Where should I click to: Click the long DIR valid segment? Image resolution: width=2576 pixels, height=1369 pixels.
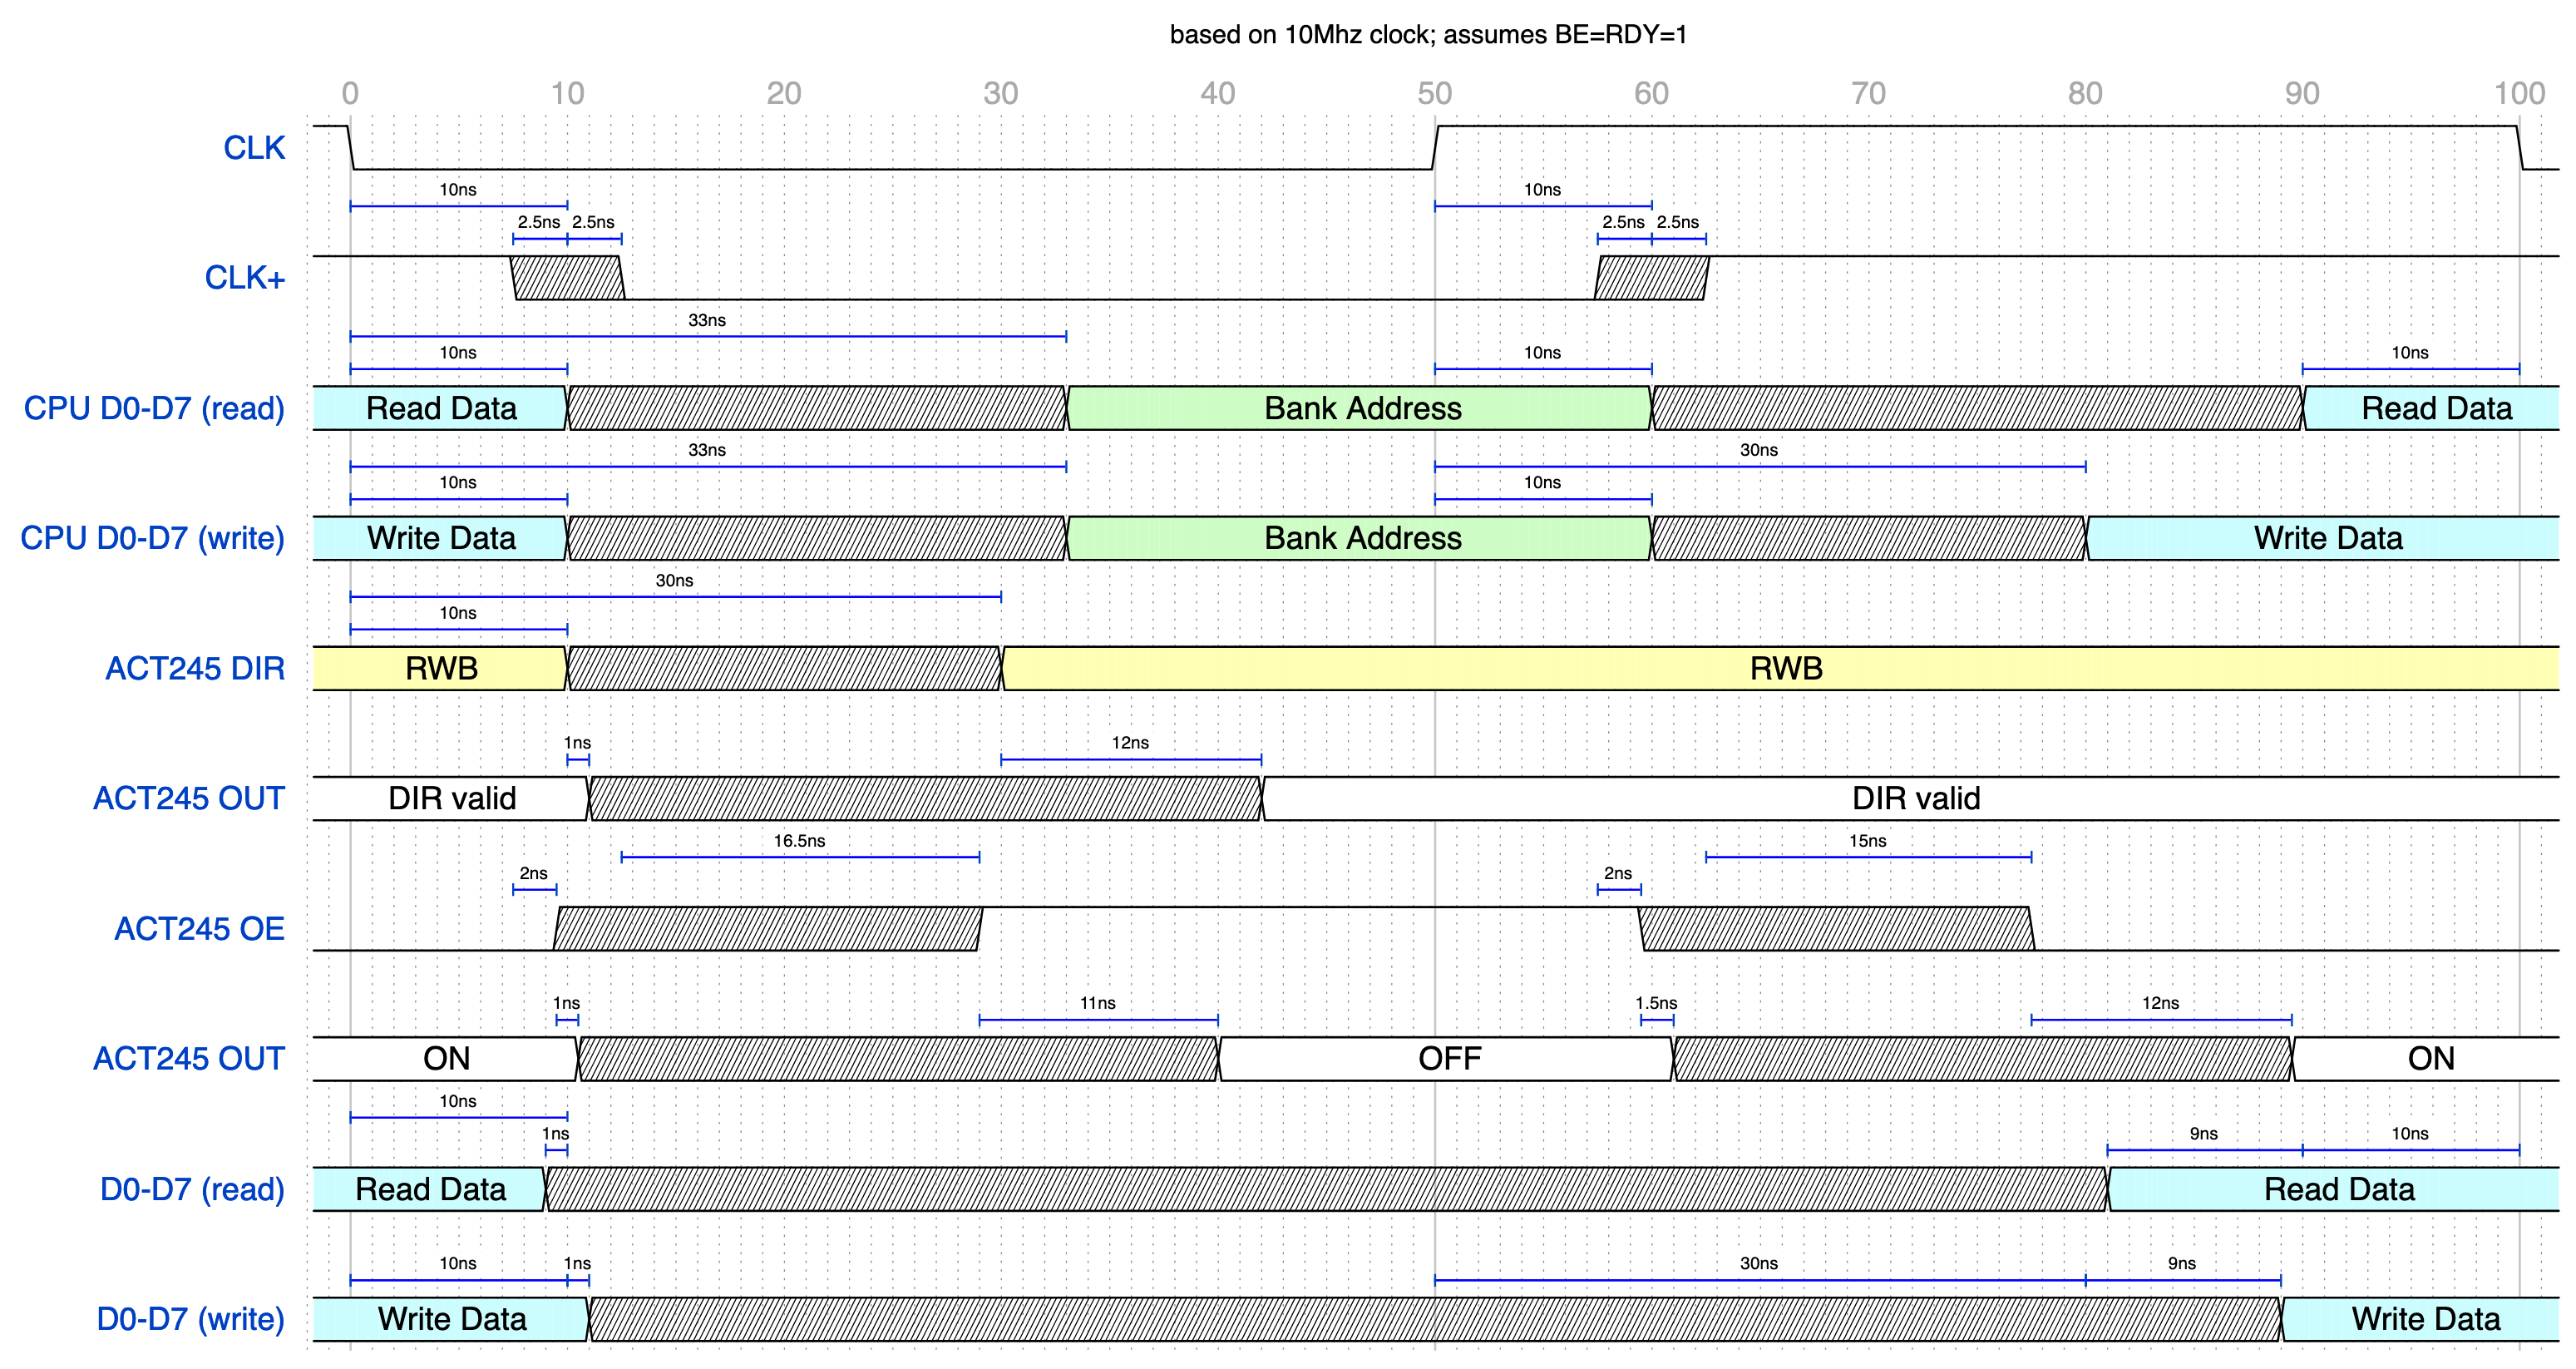[x=1910, y=798]
